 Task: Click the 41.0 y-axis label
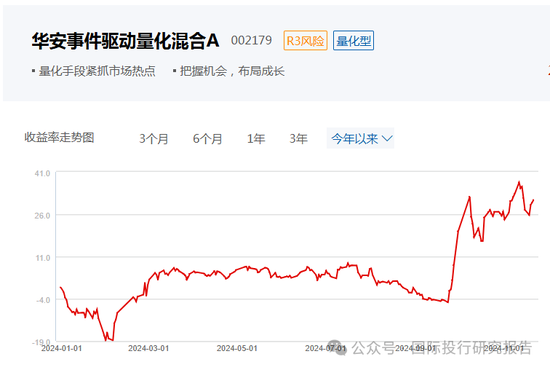click(x=42, y=173)
